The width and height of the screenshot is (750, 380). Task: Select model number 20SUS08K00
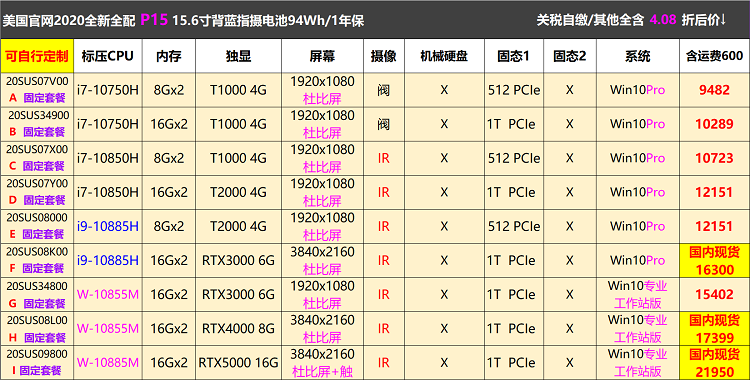tap(37, 252)
